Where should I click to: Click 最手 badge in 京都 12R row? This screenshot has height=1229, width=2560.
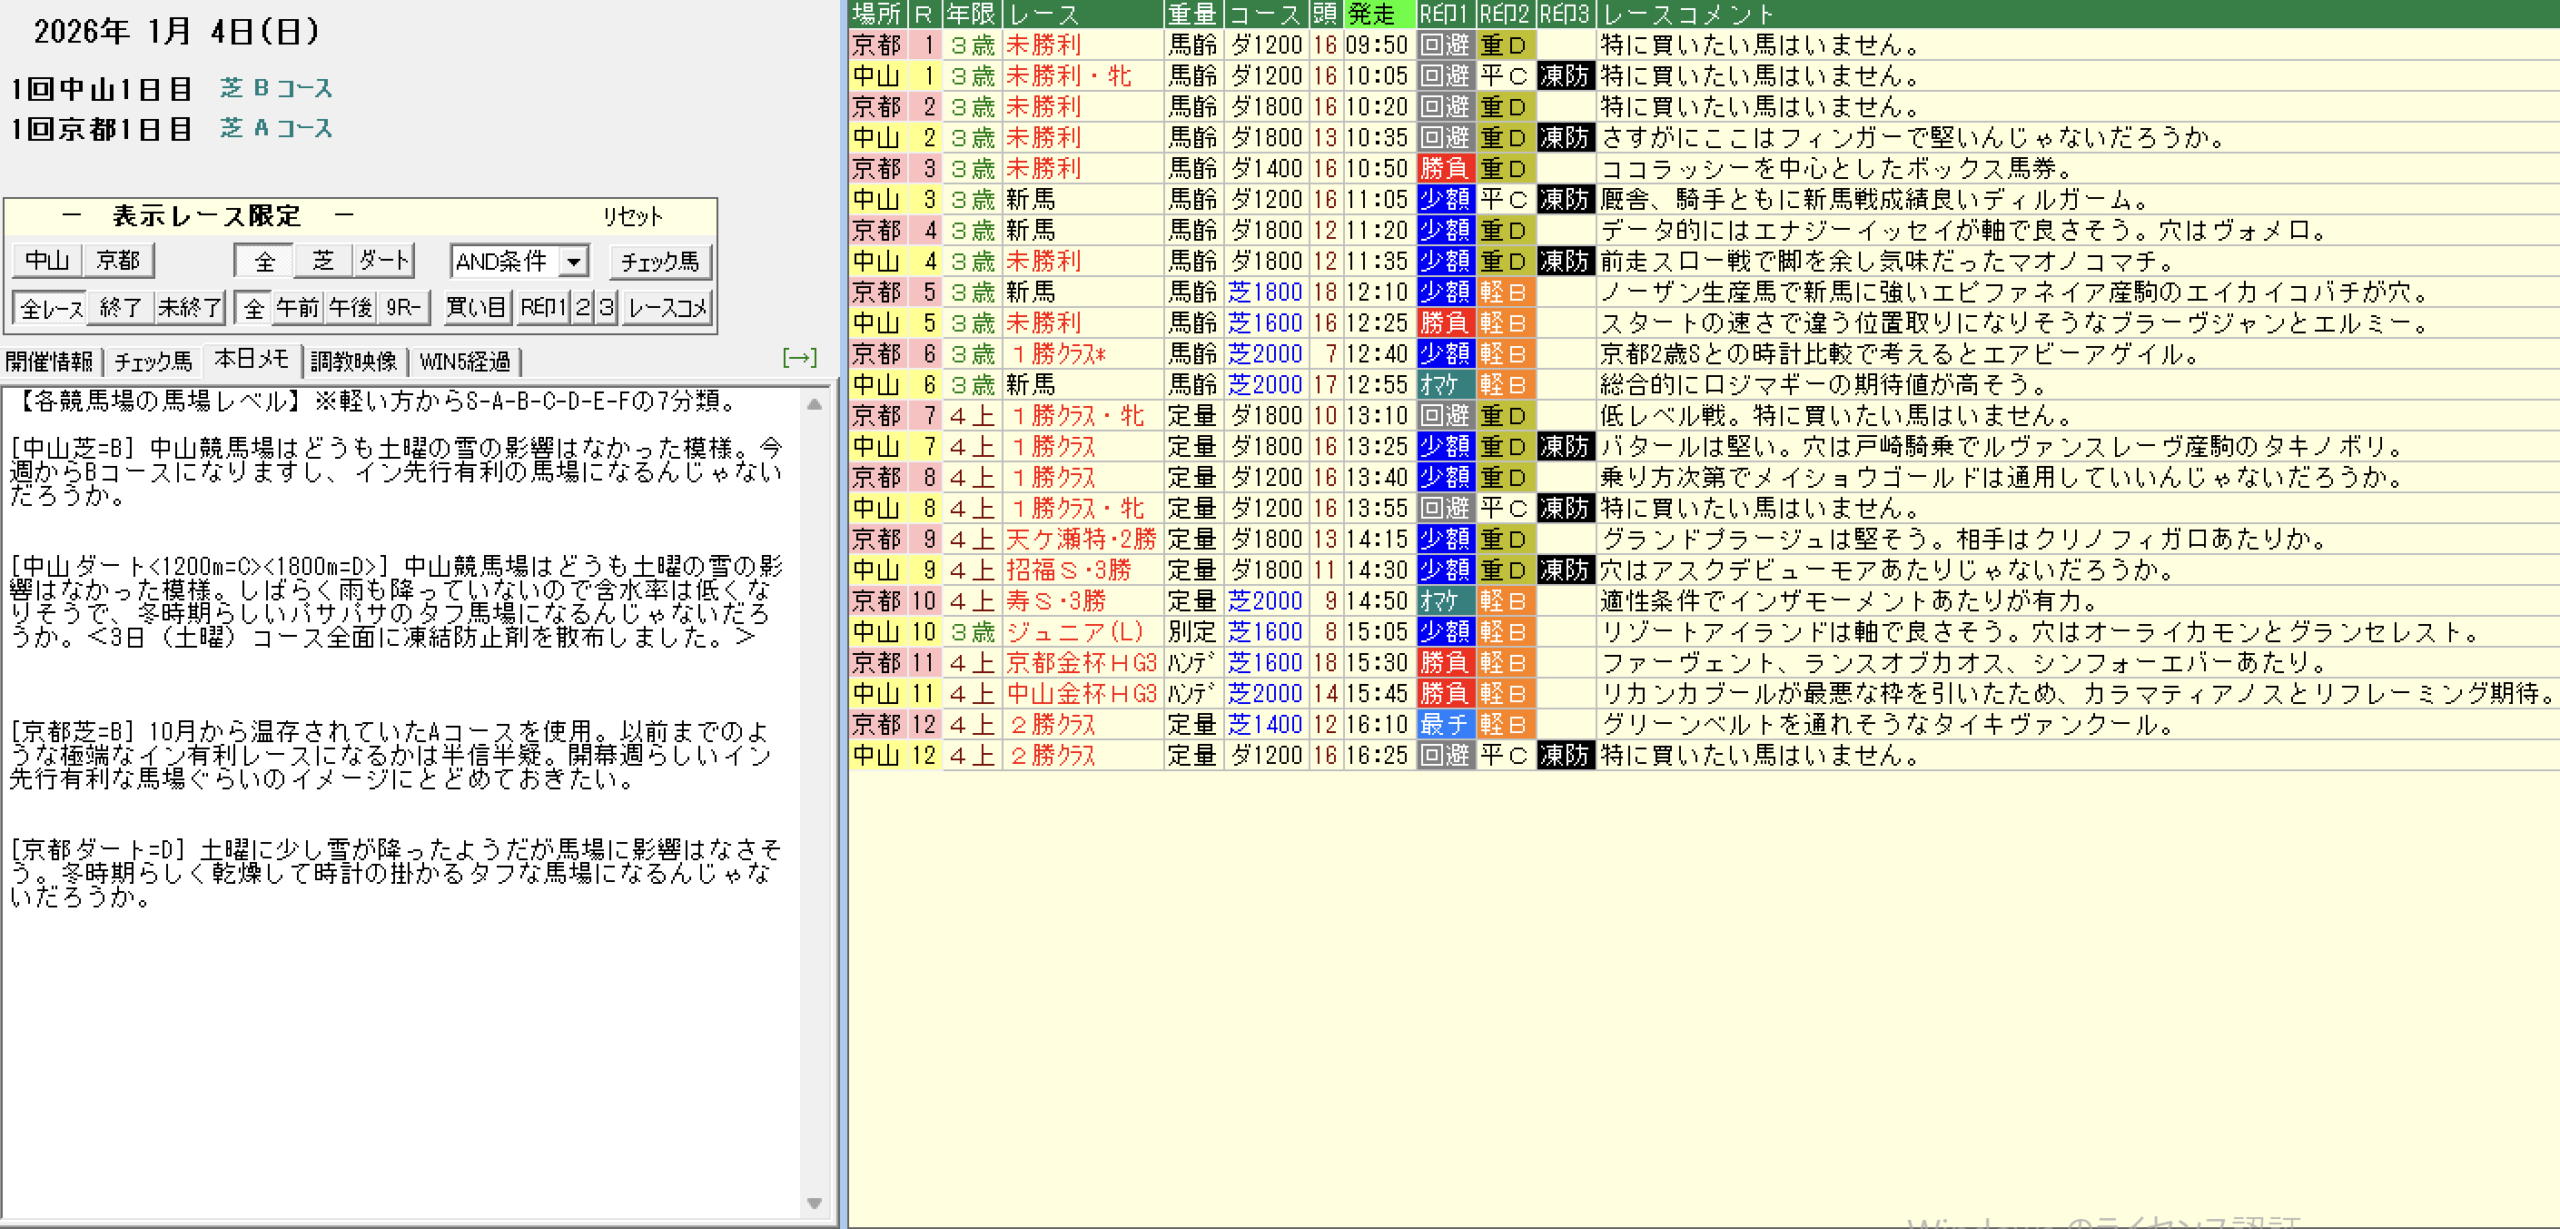(x=1445, y=725)
